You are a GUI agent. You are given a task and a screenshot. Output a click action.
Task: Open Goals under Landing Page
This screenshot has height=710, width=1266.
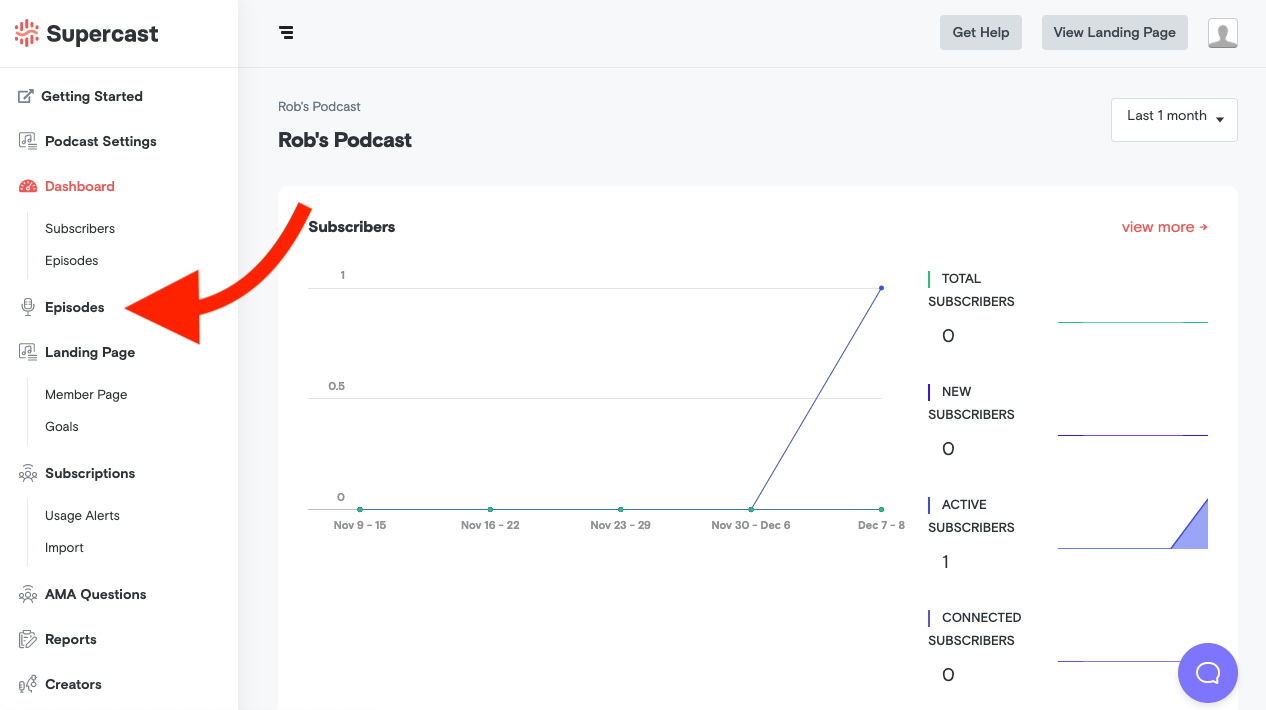[x=62, y=426]
